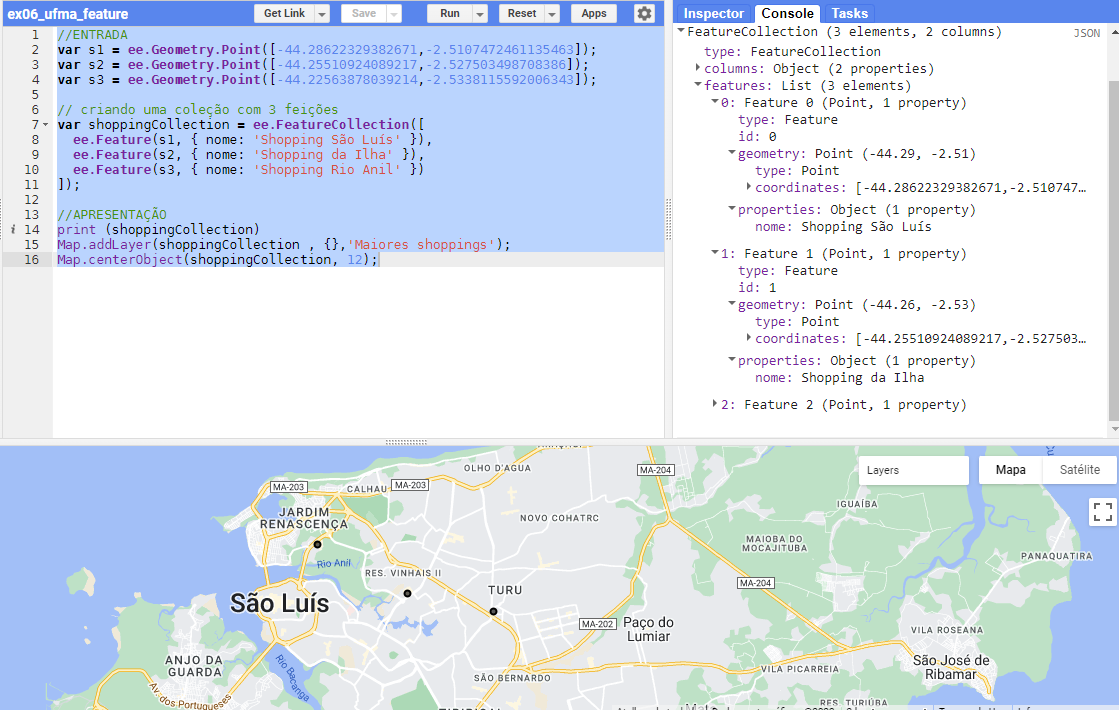Viewport: 1119px width, 710px height.
Task: Click the São José de Ribamar map label
Action: point(951,667)
